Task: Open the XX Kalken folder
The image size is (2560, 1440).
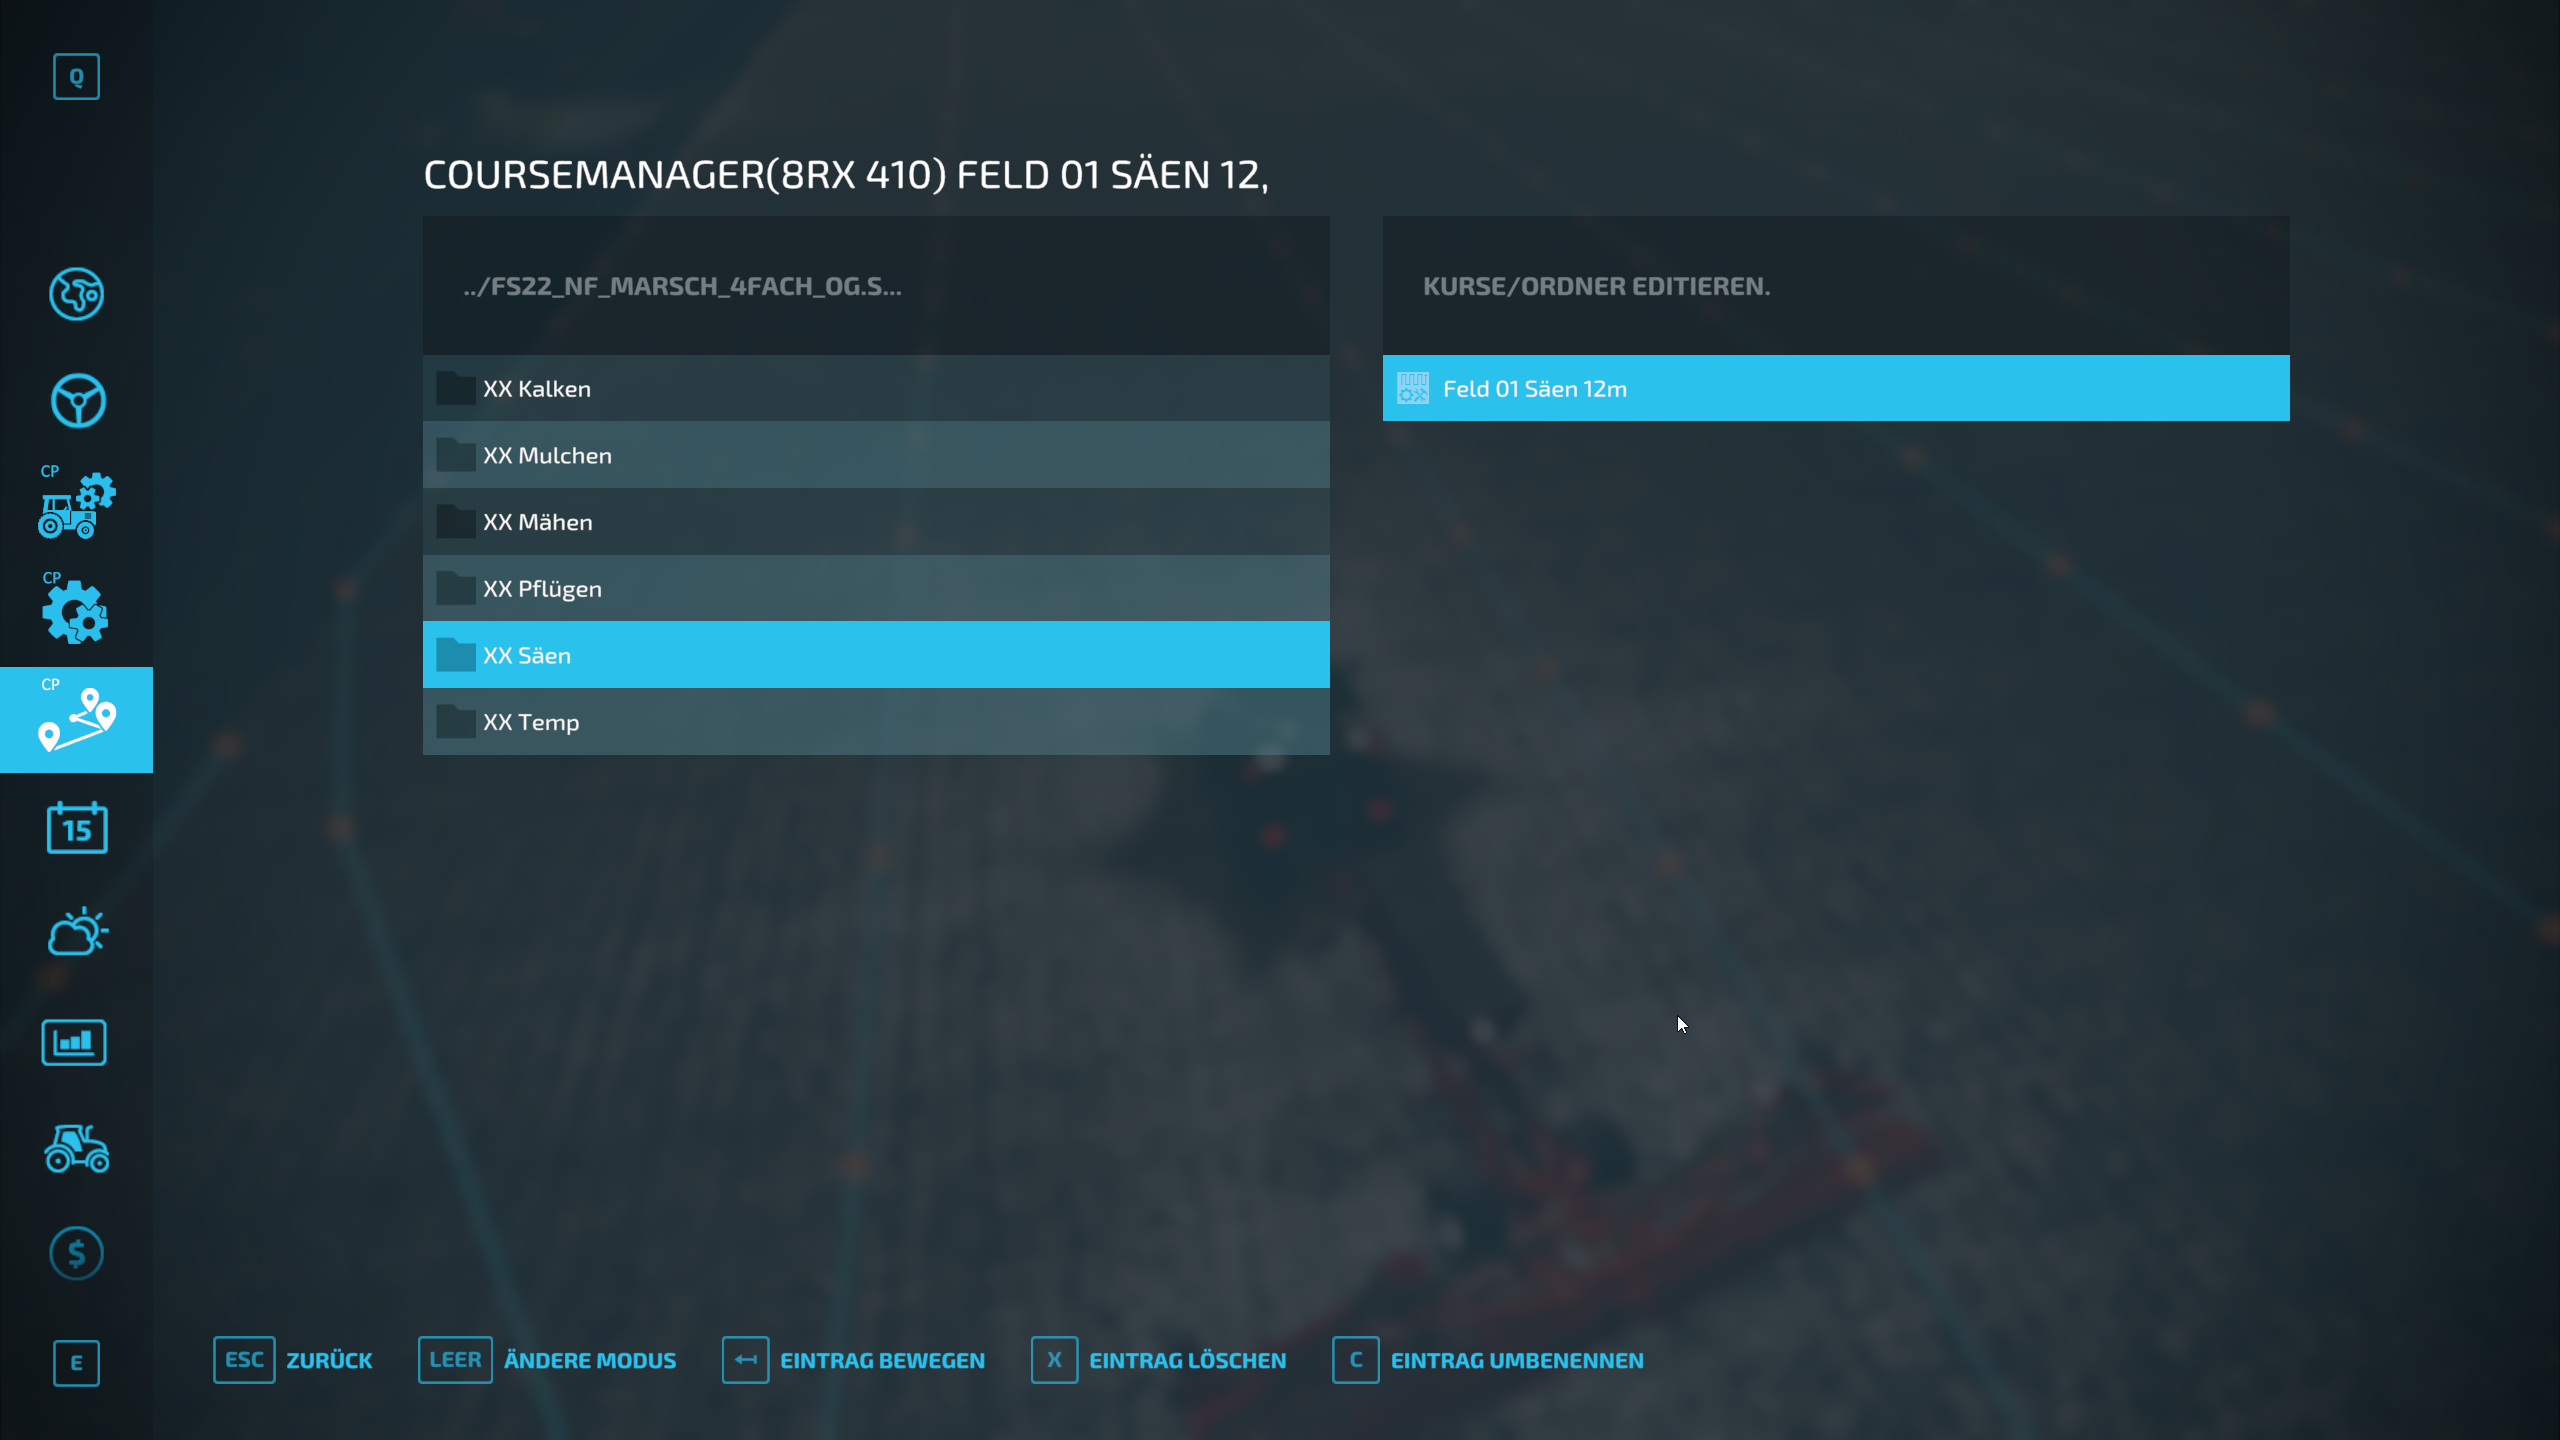Action: click(x=875, y=389)
